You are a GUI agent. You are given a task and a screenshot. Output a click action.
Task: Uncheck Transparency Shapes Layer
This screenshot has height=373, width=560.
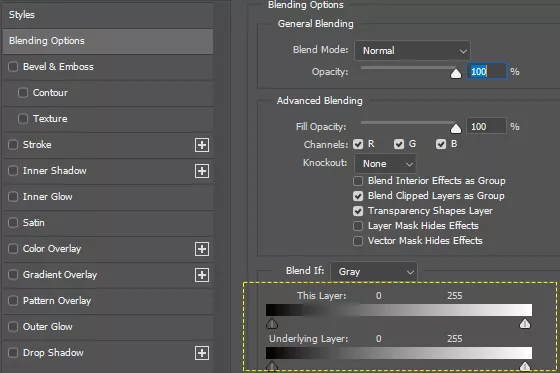pos(358,211)
